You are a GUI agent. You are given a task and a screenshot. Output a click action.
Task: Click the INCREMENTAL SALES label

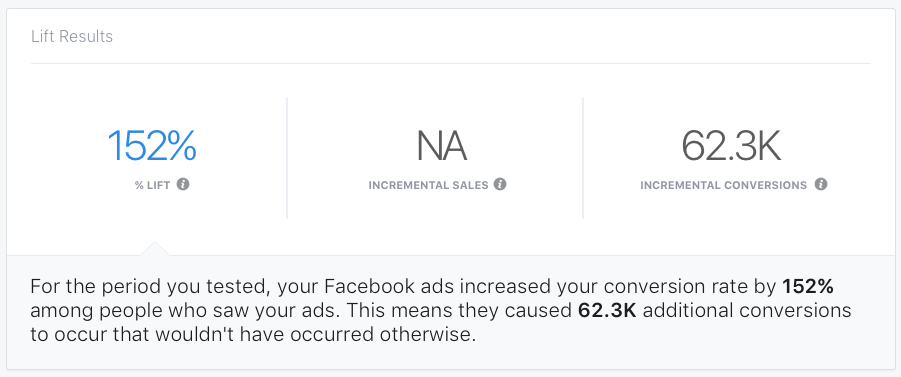pyautogui.click(x=428, y=186)
